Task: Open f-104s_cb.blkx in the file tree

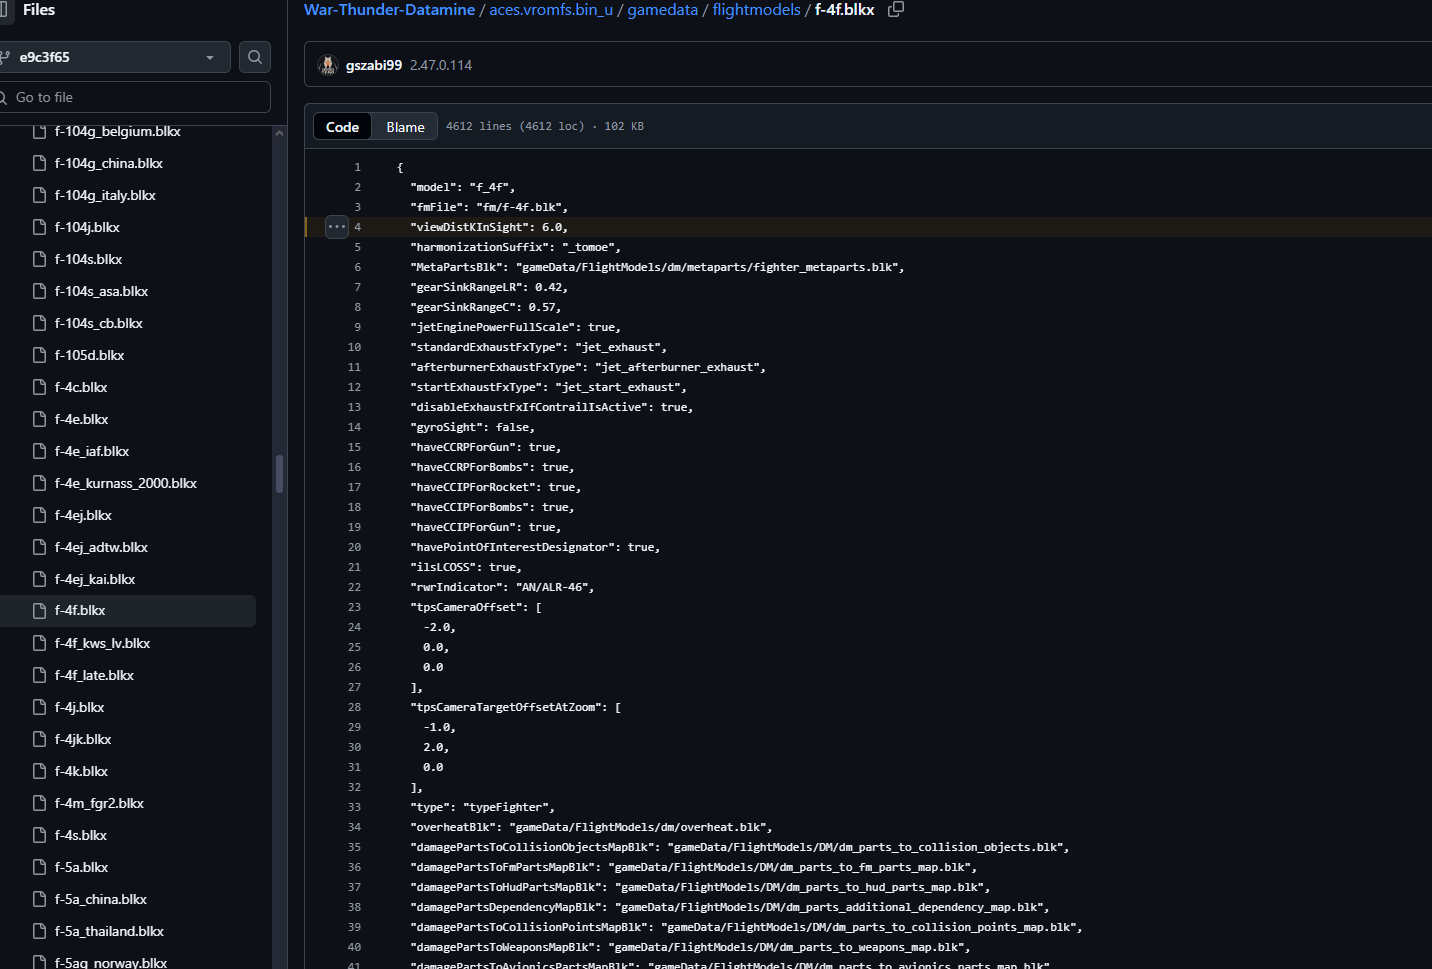Action: tap(99, 323)
